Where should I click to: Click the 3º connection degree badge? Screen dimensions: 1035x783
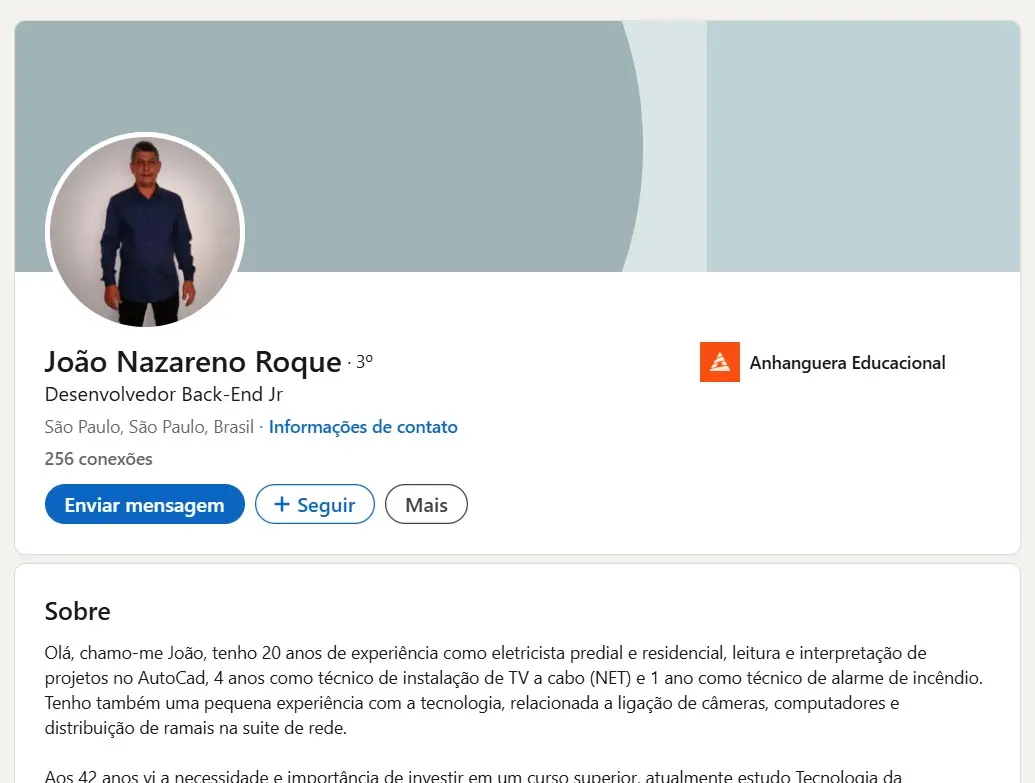tap(364, 361)
